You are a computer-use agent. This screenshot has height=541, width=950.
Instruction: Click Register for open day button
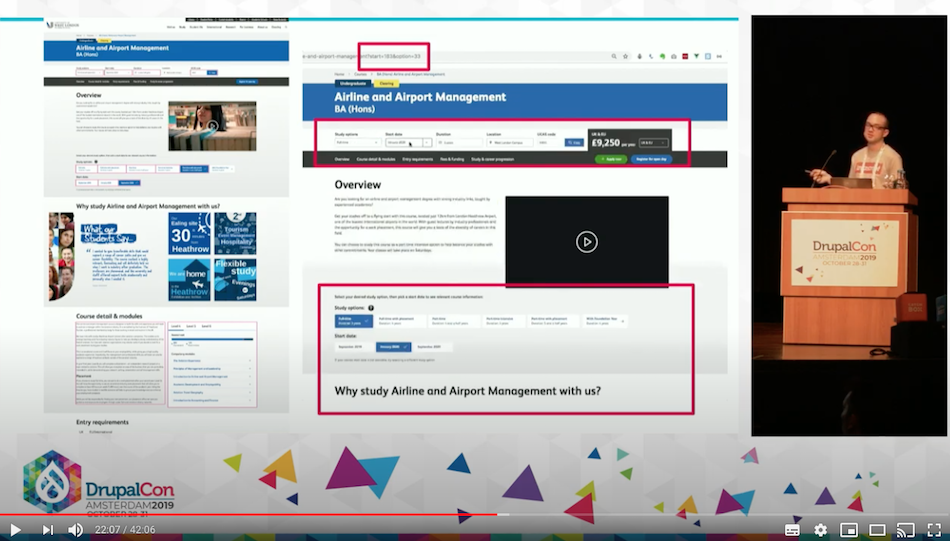click(x=651, y=159)
